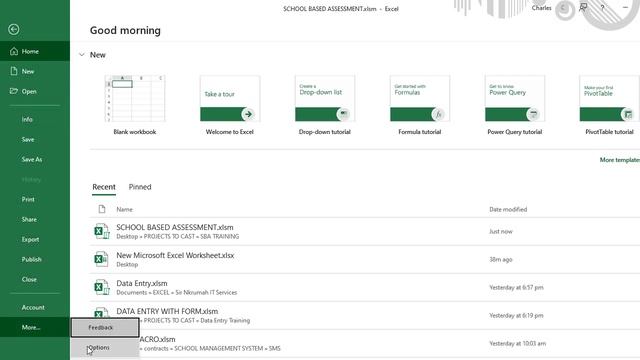Click Save in the sidebar
640x360 pixels.
coord(35,139)
